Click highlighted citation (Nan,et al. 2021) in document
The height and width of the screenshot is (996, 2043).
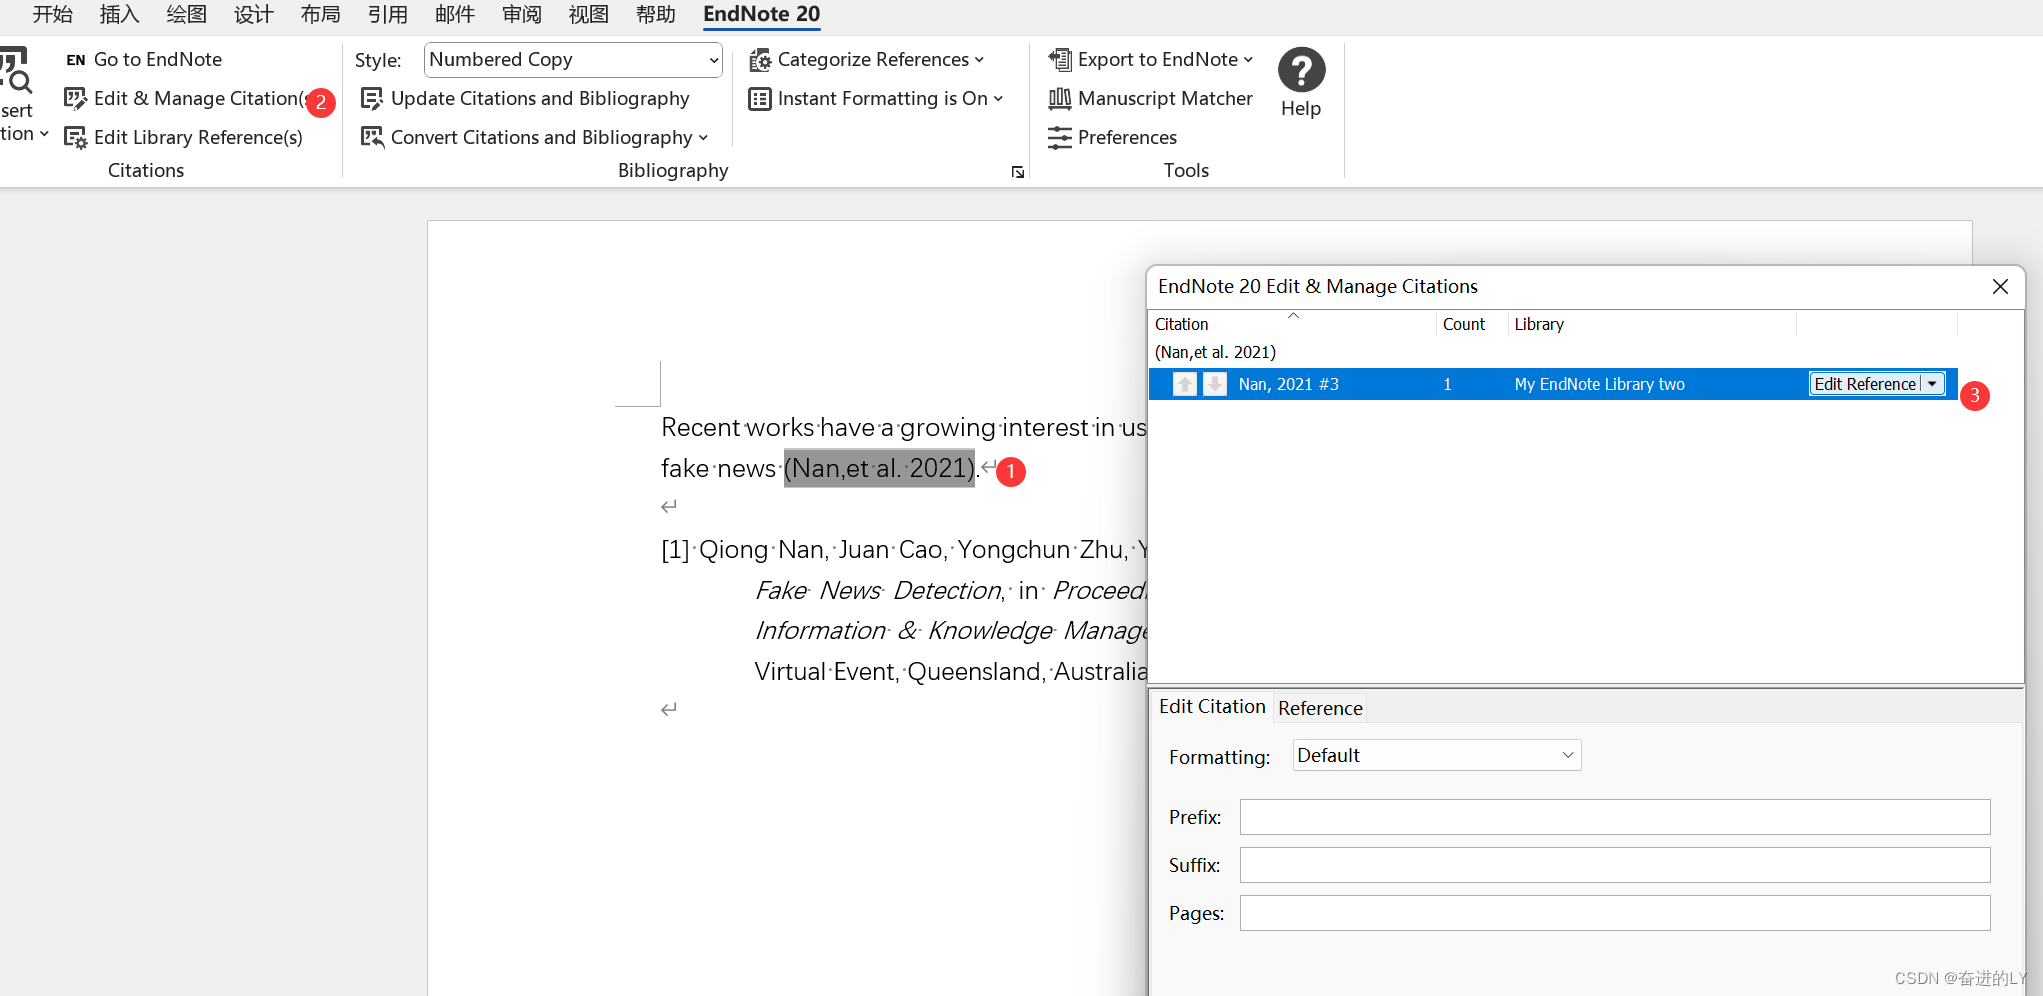[x=879, y=468]
